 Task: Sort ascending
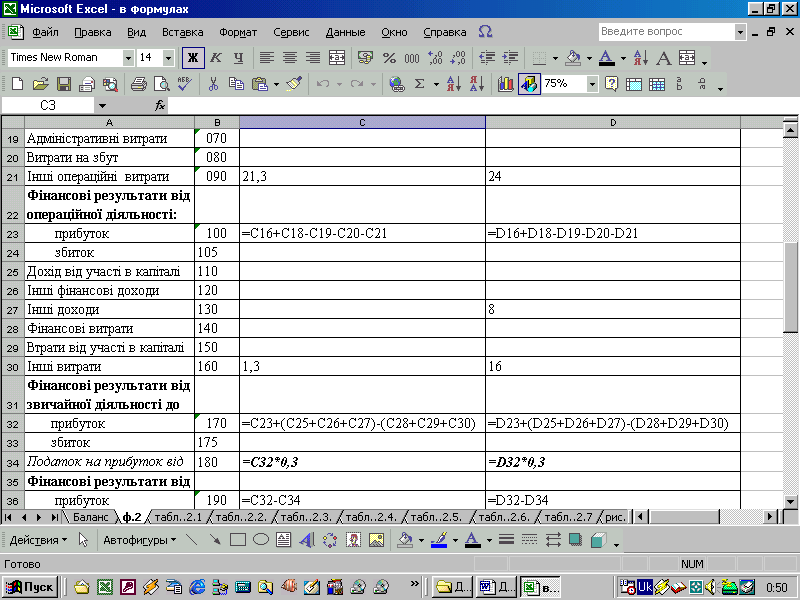point(454,84)
